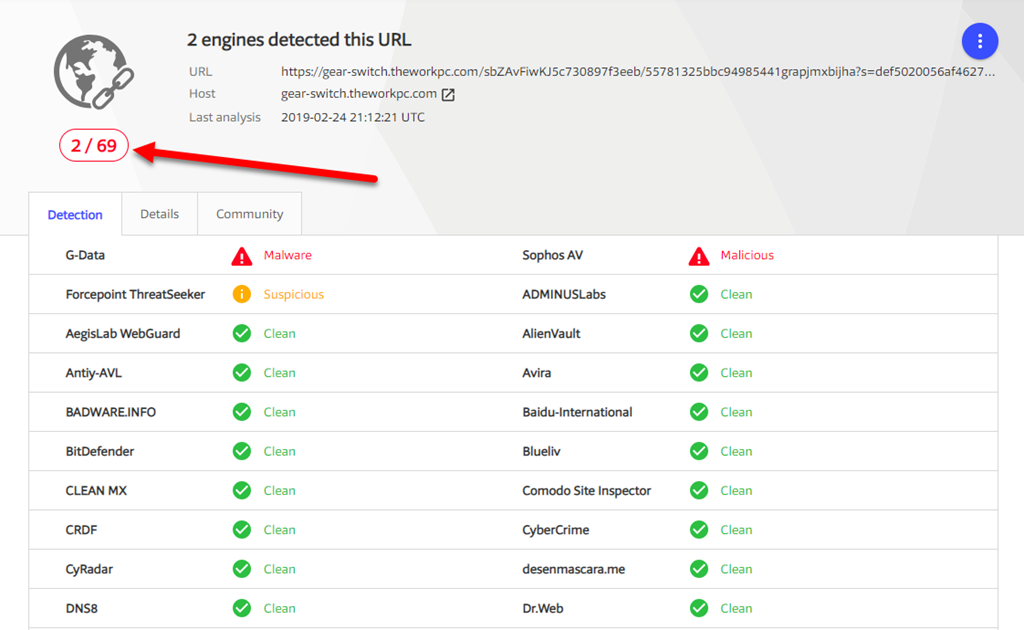Click the Suspicious result label
Image resolution: width=1024 pixels, height=630 pixels.
294,295
